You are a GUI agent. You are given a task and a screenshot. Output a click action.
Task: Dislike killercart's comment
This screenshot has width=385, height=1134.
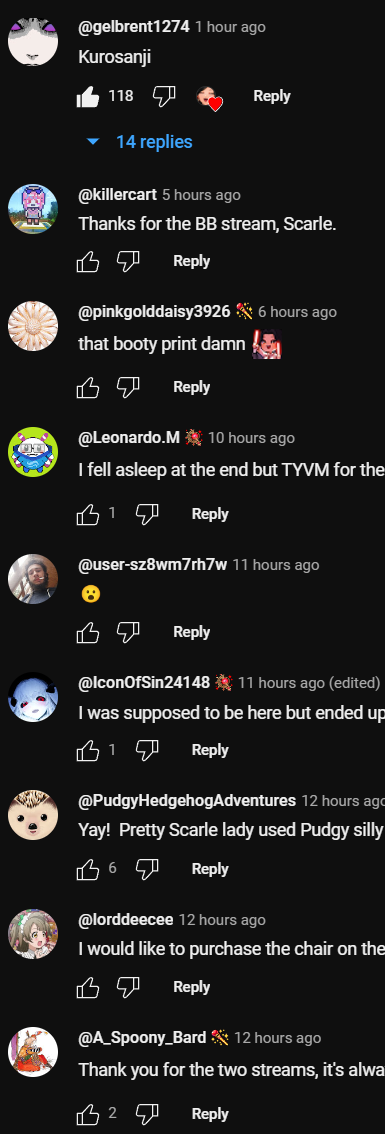click(x=128, y=261)
